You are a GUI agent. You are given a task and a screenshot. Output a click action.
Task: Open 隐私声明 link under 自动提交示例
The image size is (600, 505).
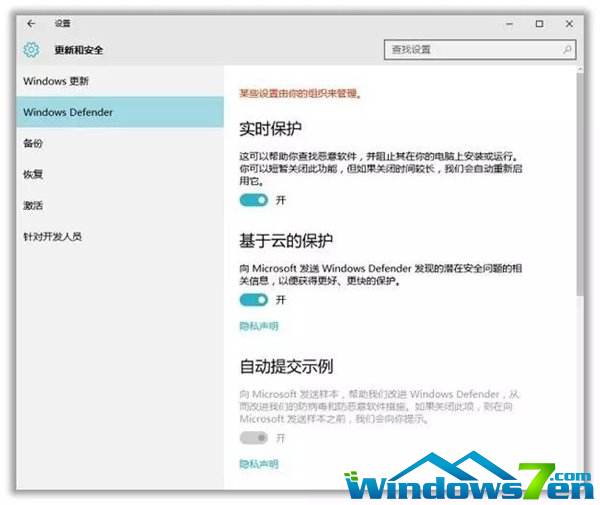click(x=259, y=464)
